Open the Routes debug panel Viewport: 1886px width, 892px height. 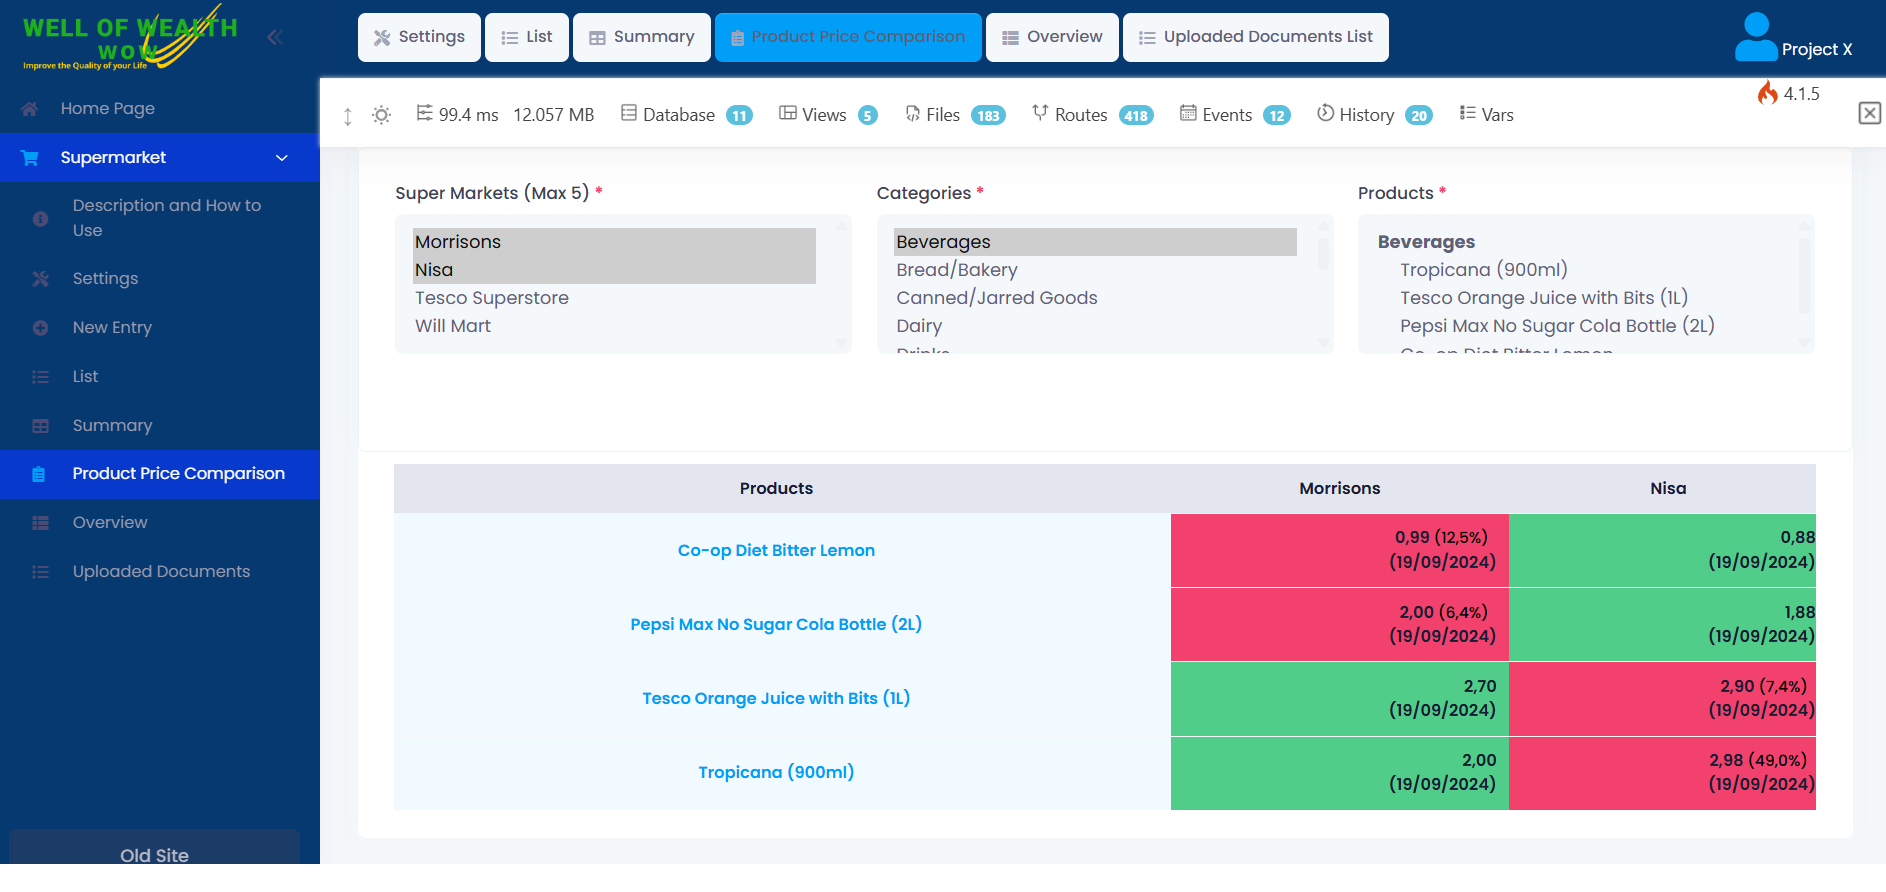coord(1092,115)
